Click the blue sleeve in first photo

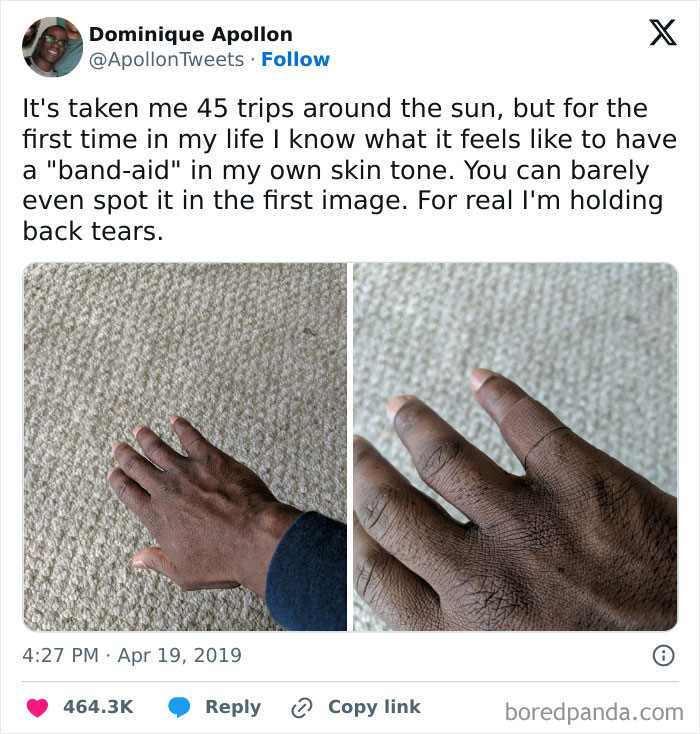[x=307, y=570]
